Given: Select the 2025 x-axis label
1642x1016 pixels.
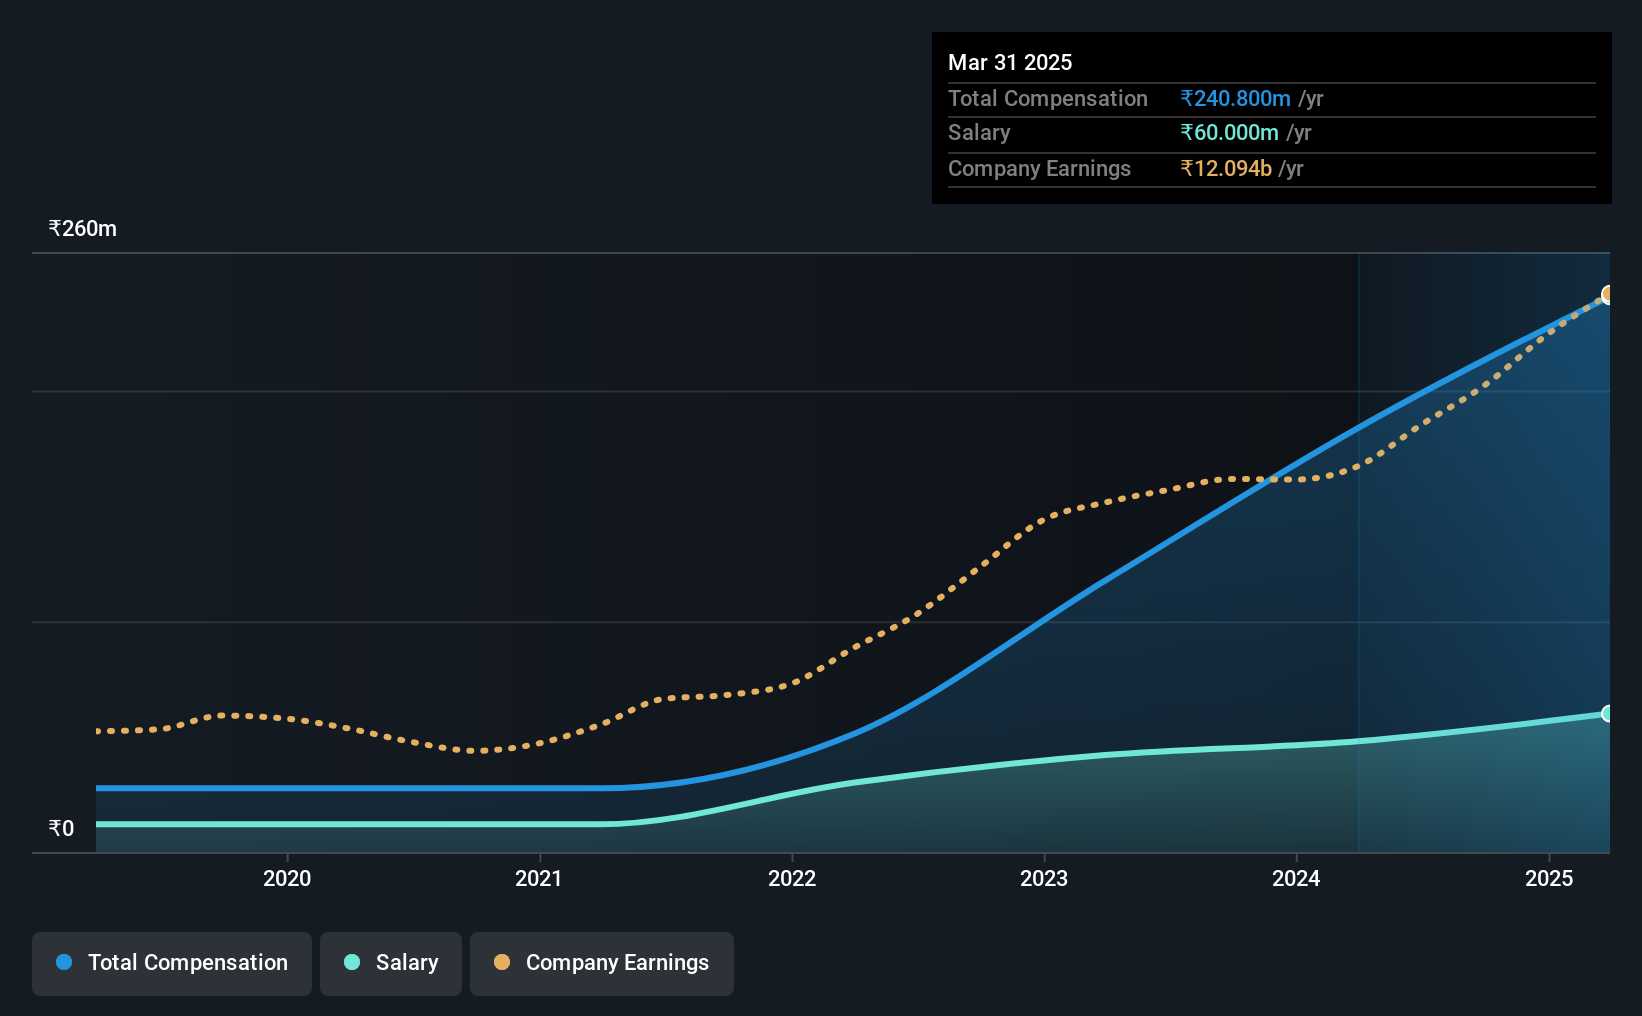Looking at the screenshot, I should click(x=1549, y=878).
